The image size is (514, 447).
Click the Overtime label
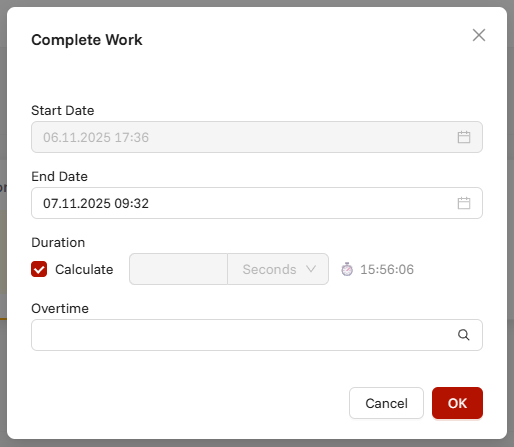tap(60, 308)
